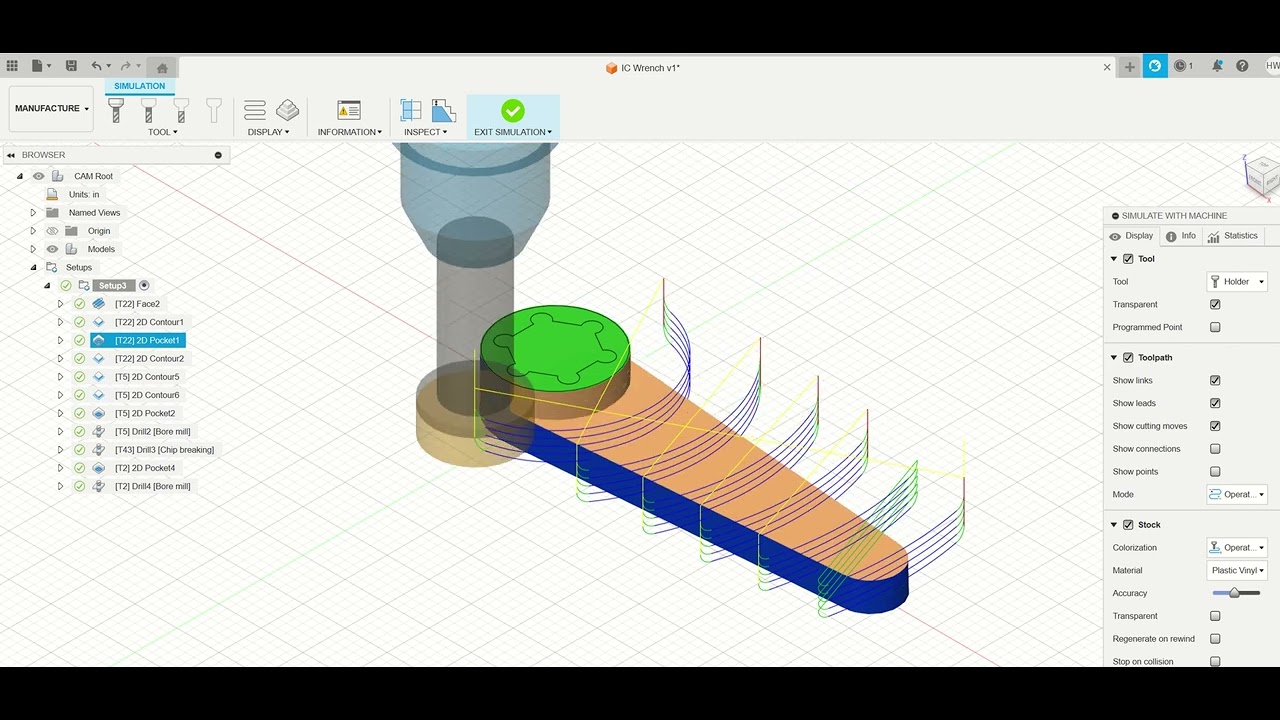Image resolution: width=1280 pixels, height=720 pixels.
Task: Click the online extensions blue icon
Action: coord(1155,66)
